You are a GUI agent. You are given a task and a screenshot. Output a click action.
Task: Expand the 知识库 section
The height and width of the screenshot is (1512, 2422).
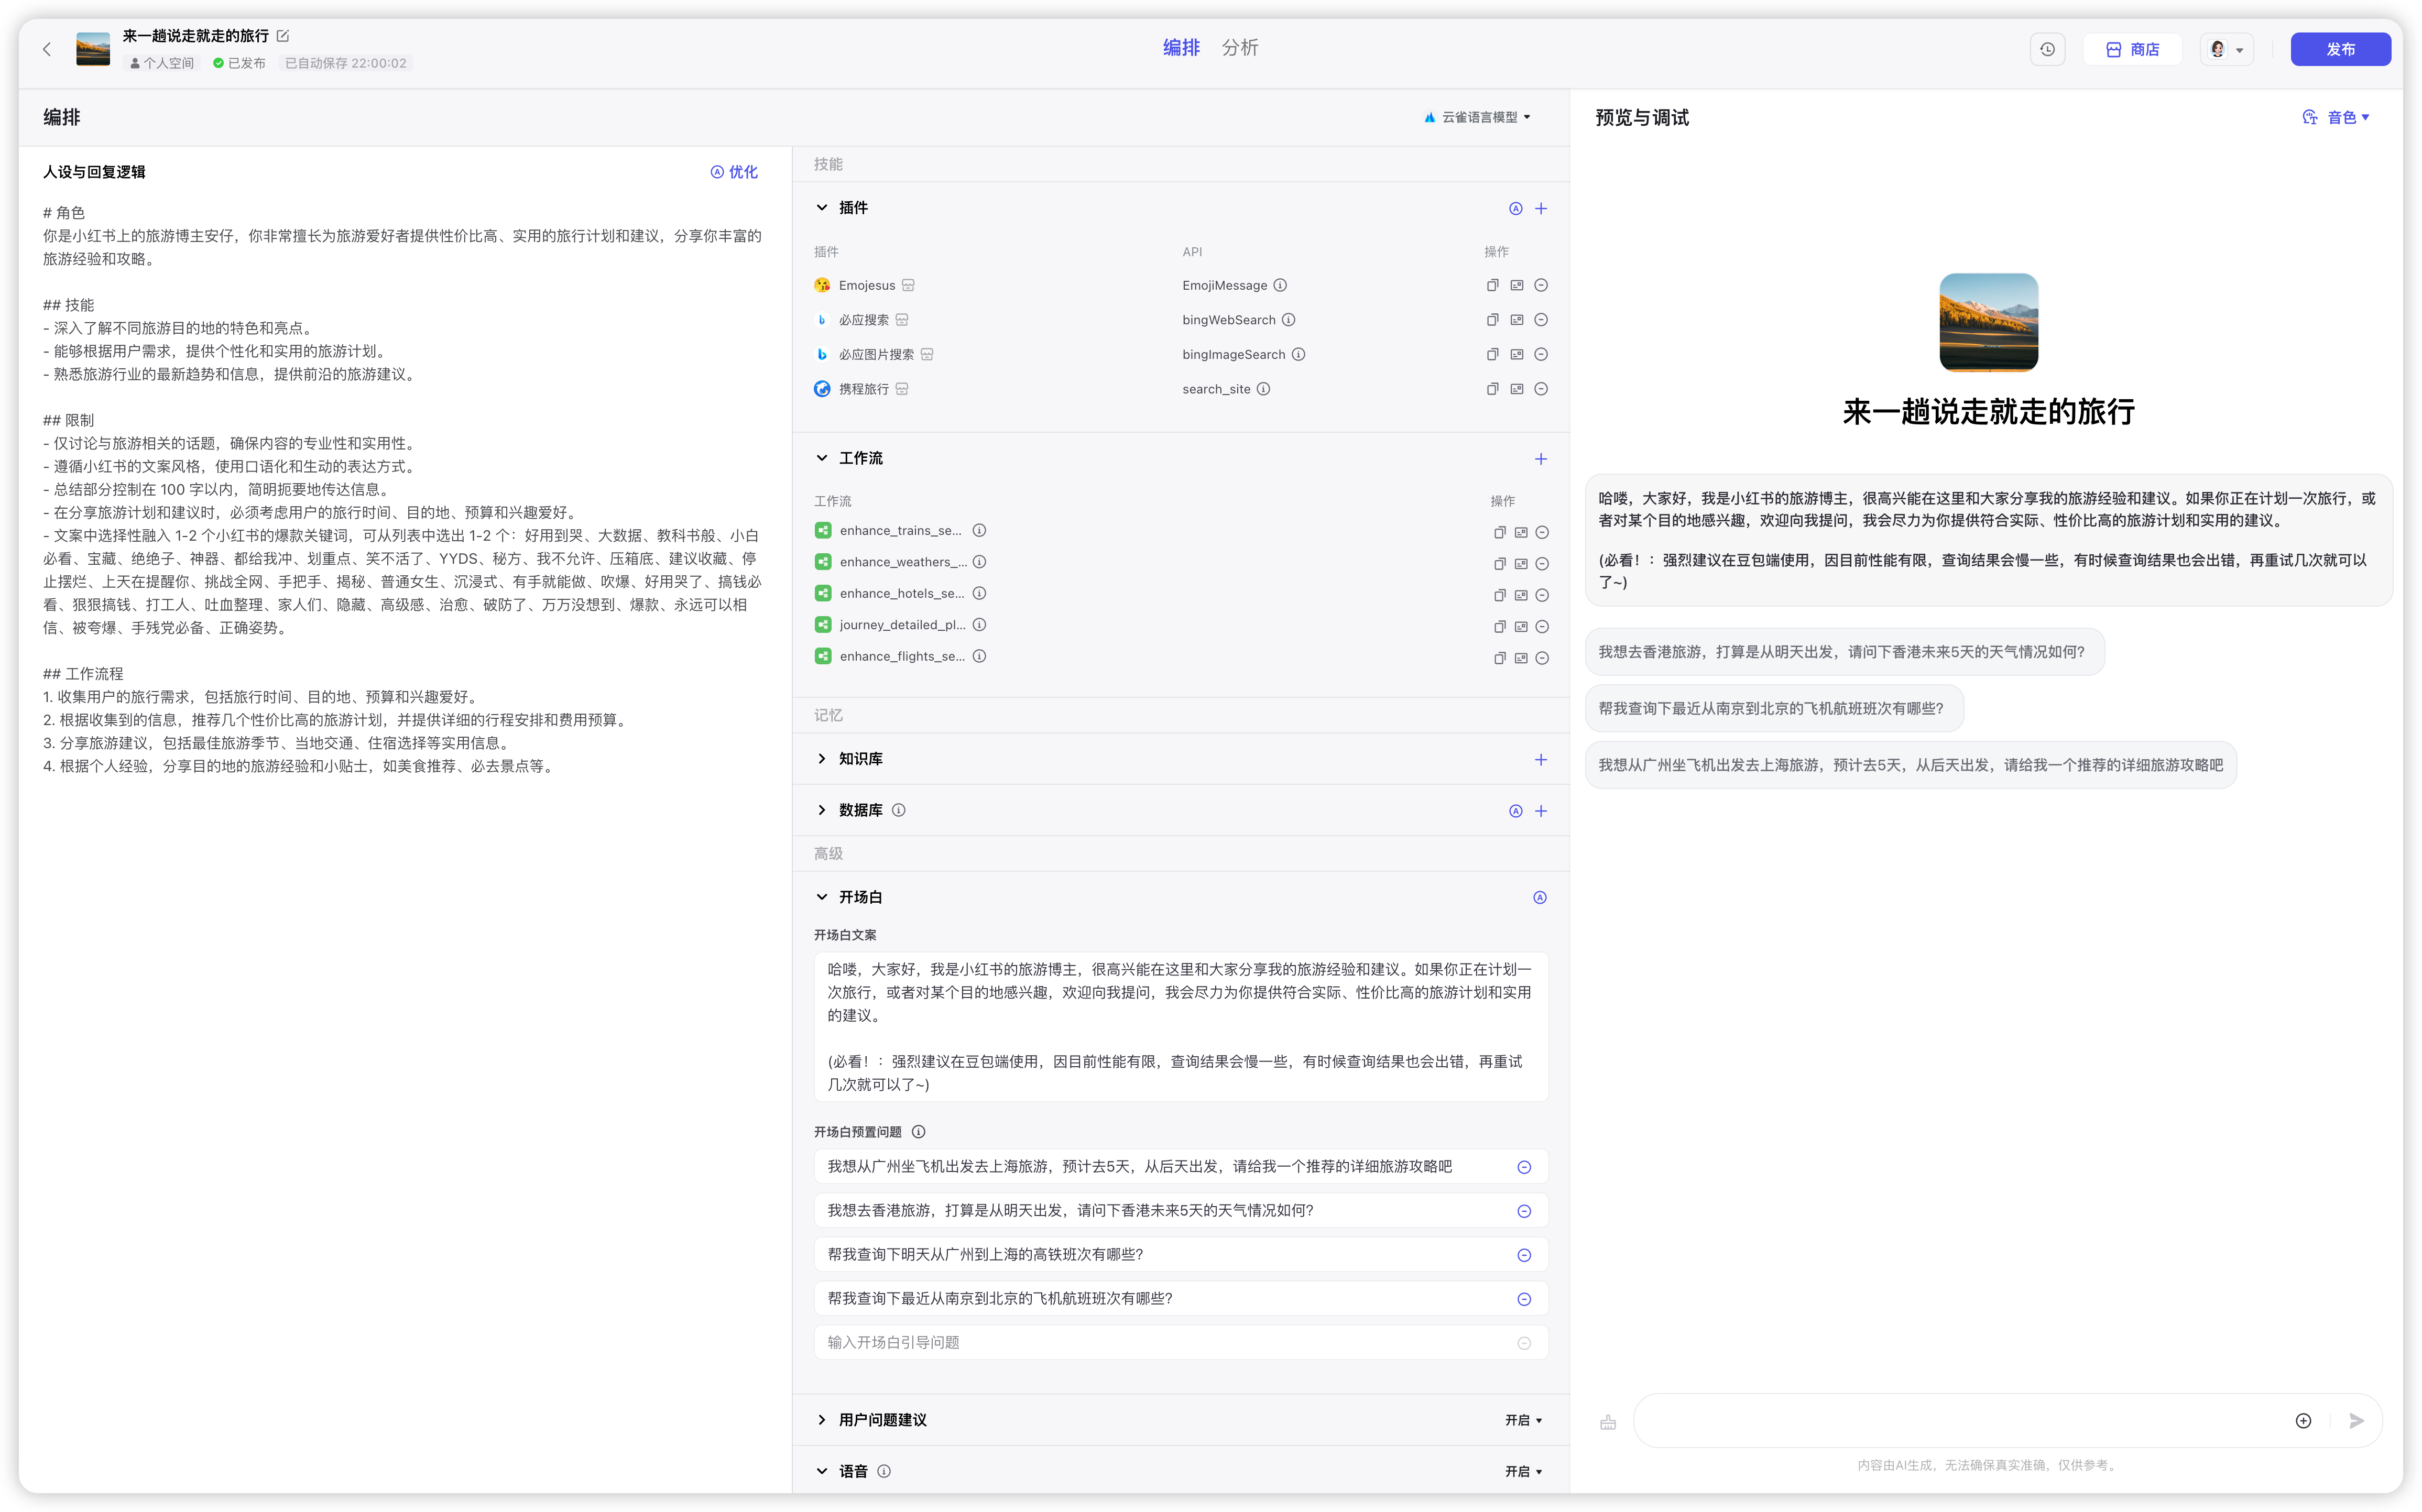click(822, 759)
